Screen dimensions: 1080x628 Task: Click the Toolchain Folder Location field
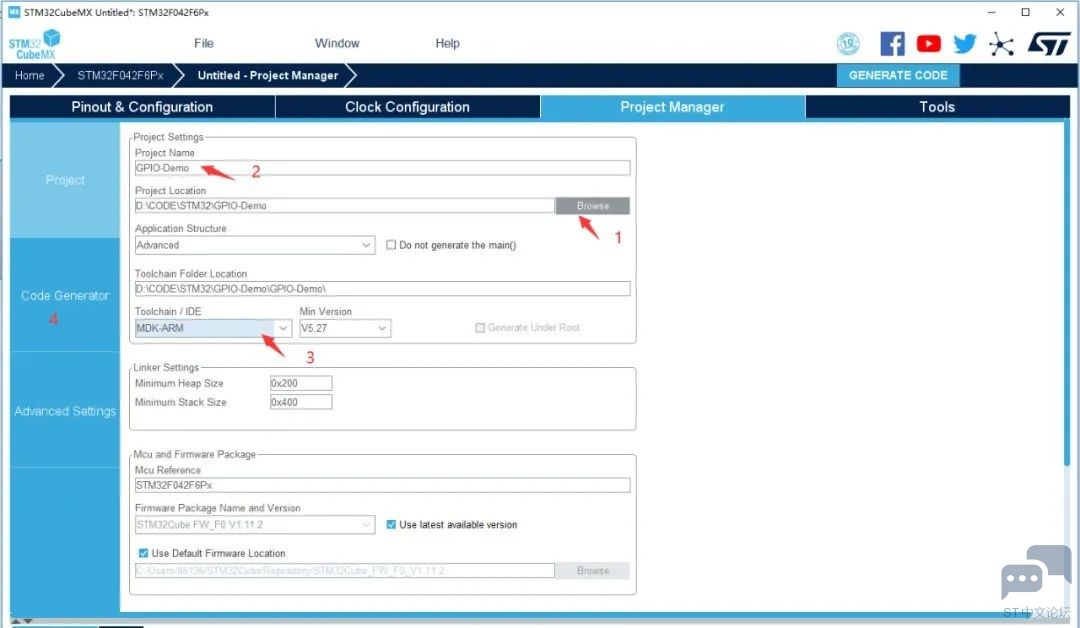382,289
